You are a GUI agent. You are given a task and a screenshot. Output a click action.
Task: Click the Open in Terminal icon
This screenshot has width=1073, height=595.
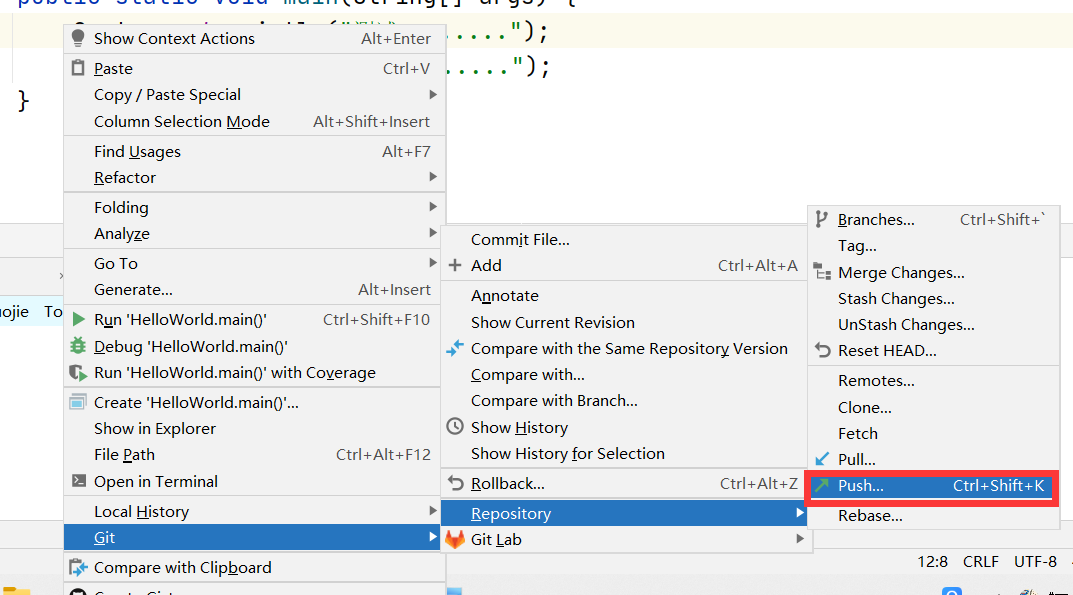78,482
